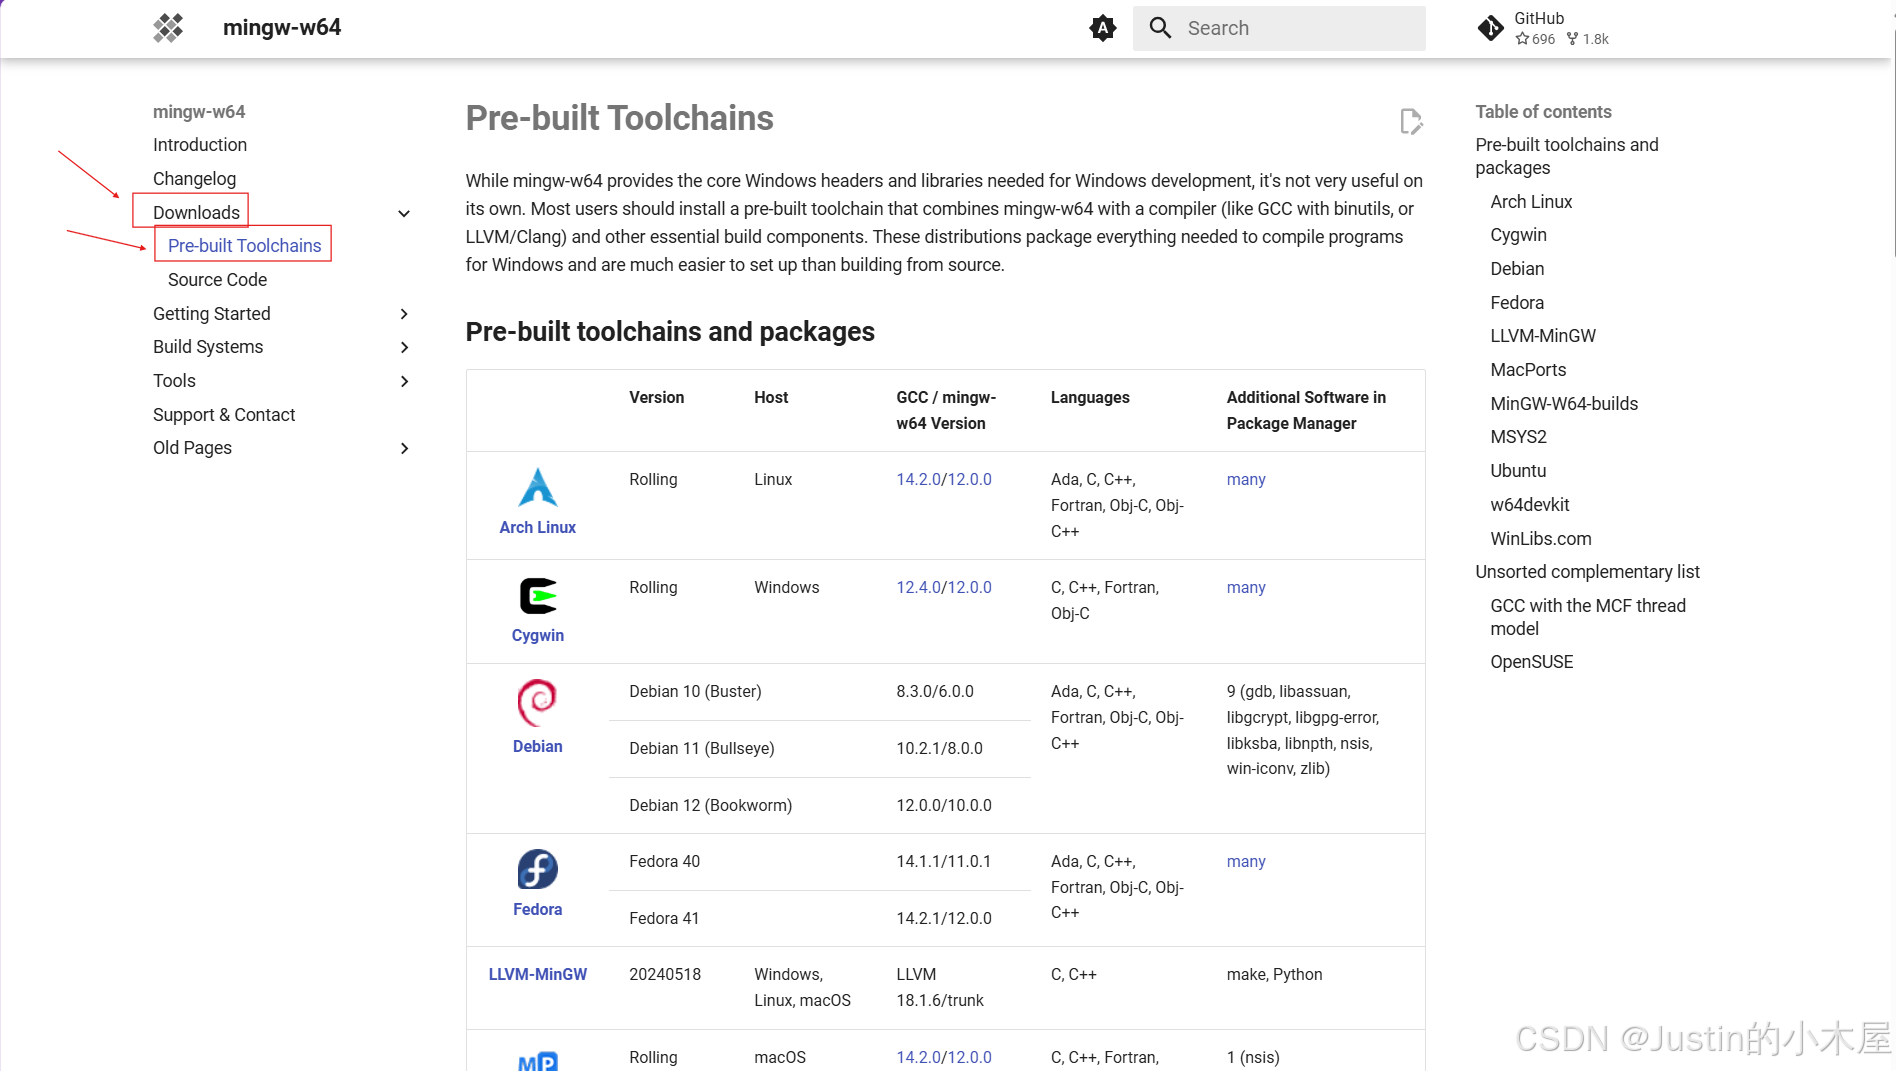Viewport: 1896px width, 1071px height.
Task: Click the Debian swirl logo
Action: pyautogui.click(x=537, y=703)
